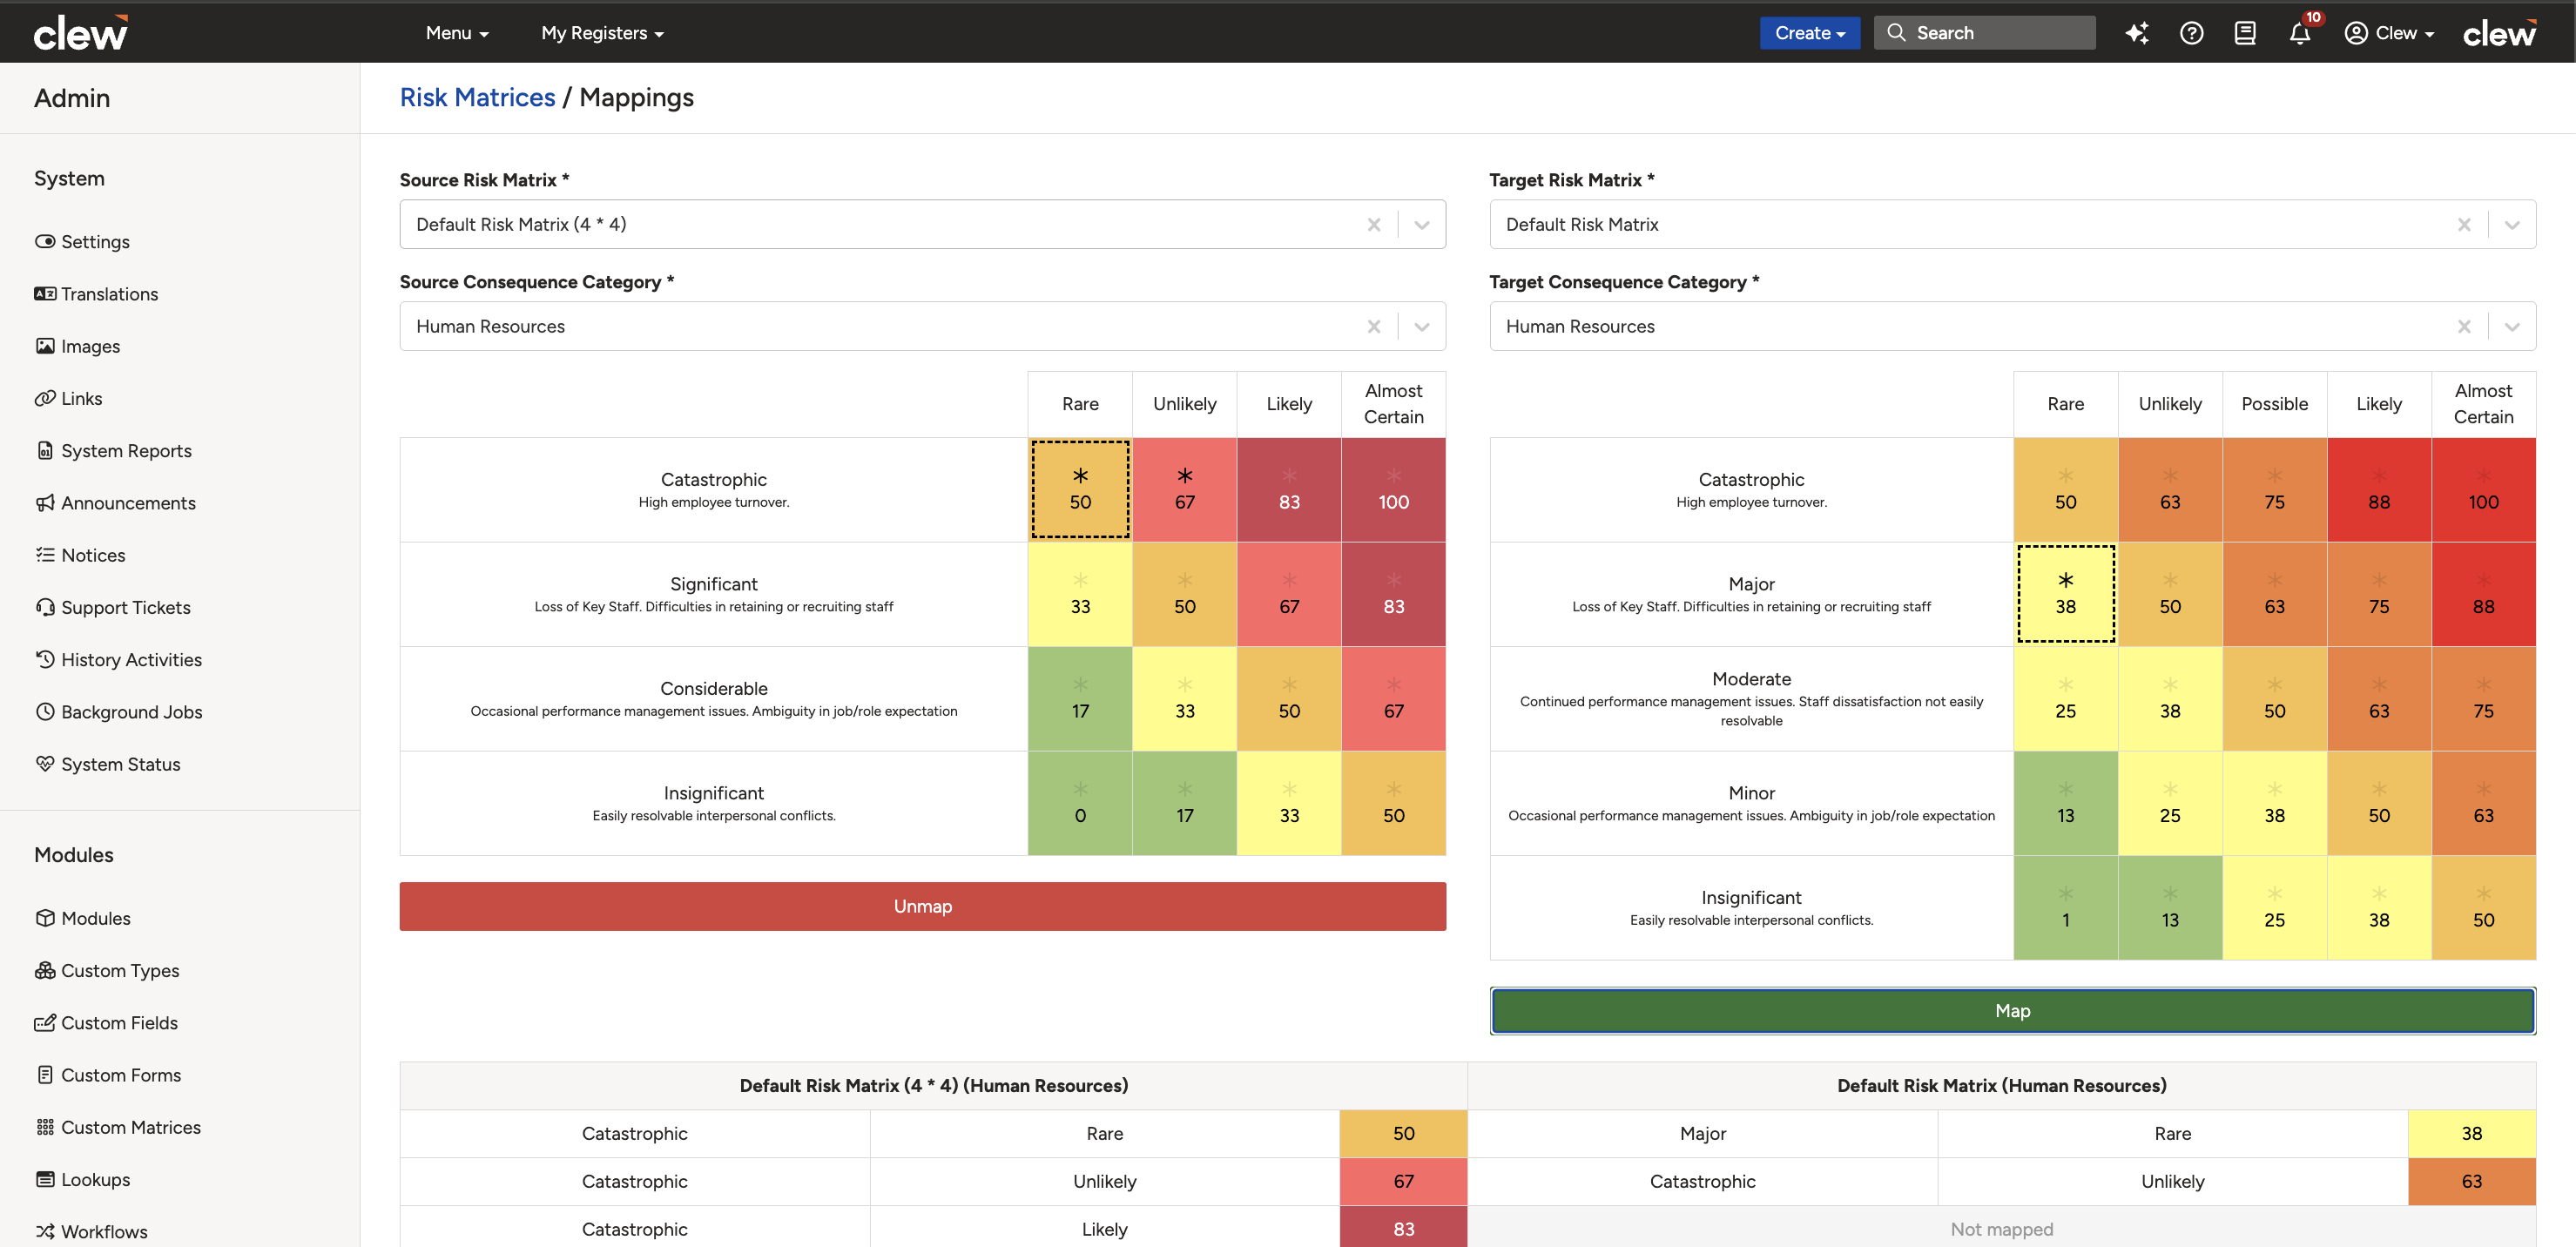
Task: Expand the Target Consequence Category dropdown
Action: pos(2511,327)
